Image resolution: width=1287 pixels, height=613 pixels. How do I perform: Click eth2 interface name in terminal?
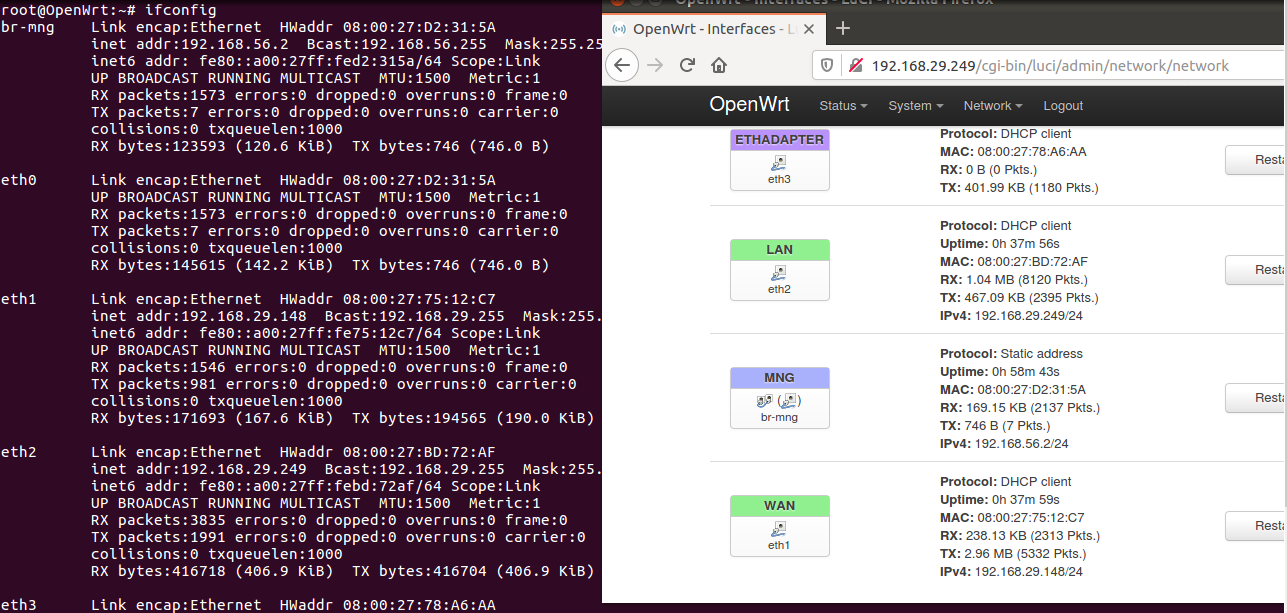[18, 452]
